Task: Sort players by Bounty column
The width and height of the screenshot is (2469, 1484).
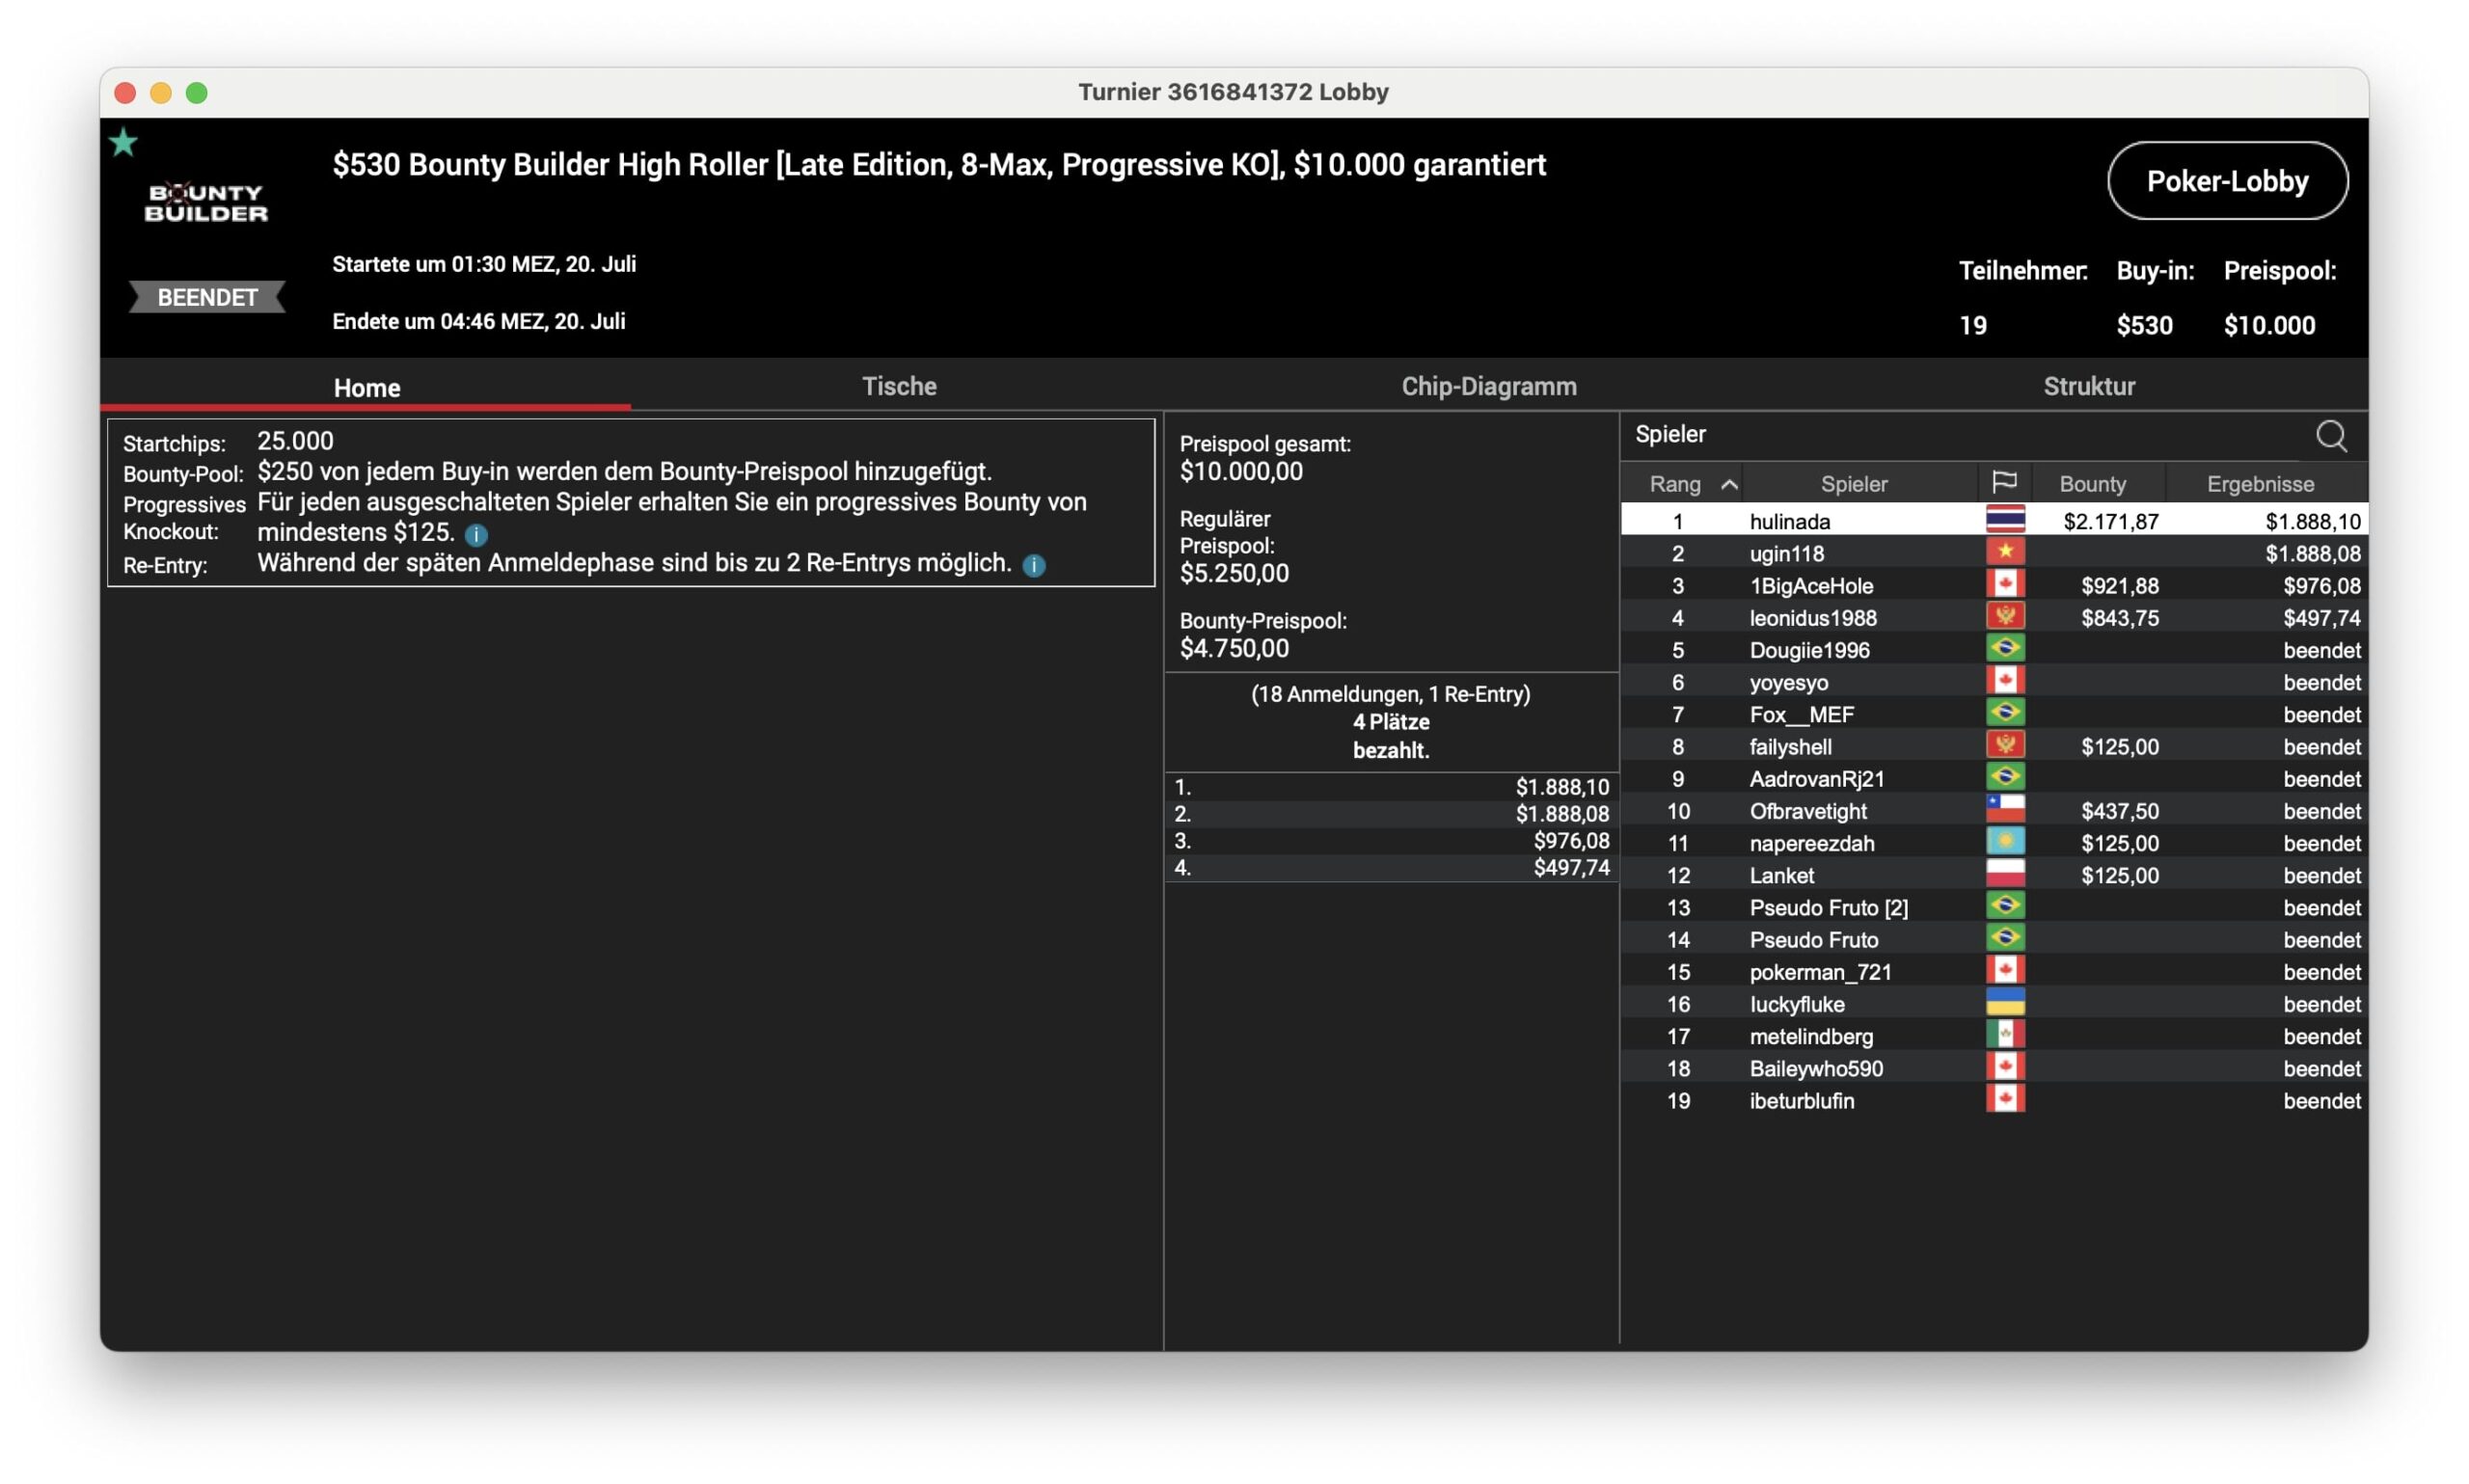Action: (2092, 484)
